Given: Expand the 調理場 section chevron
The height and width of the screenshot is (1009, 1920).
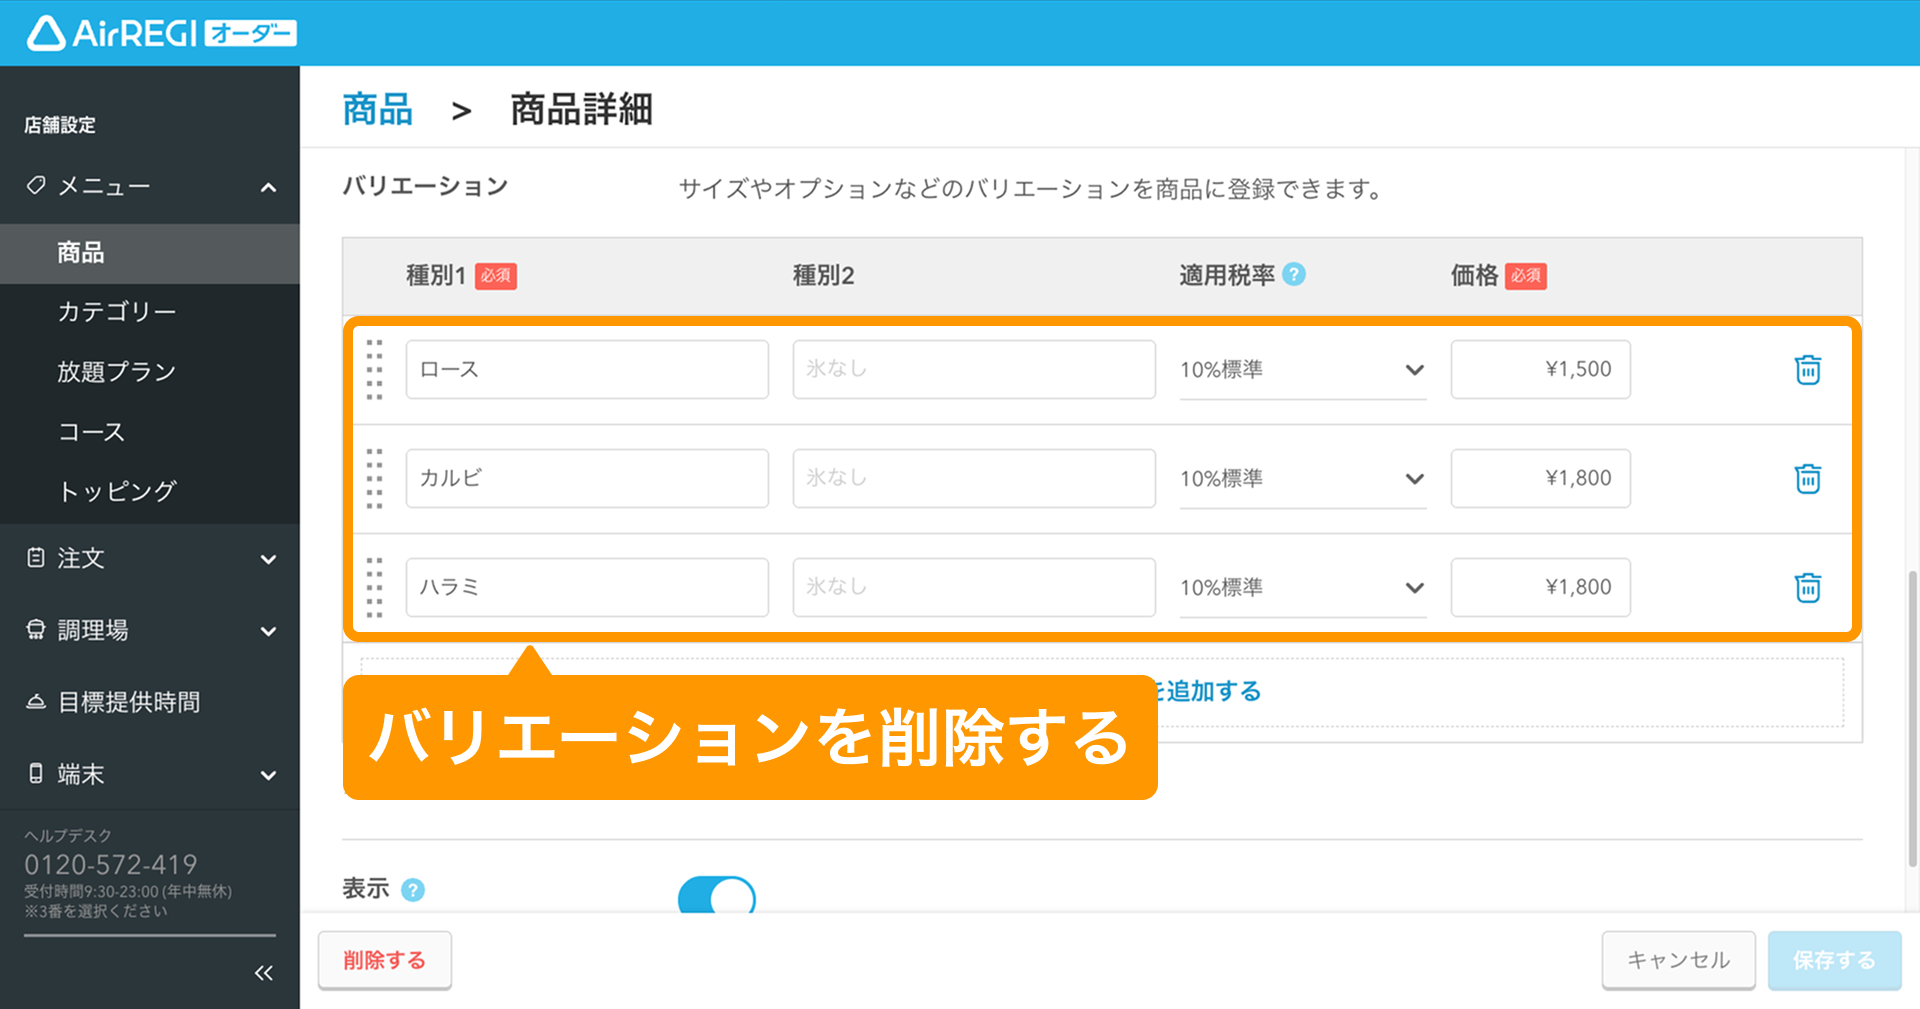Looking at the screenshot, I should click(x=268, y=631).
